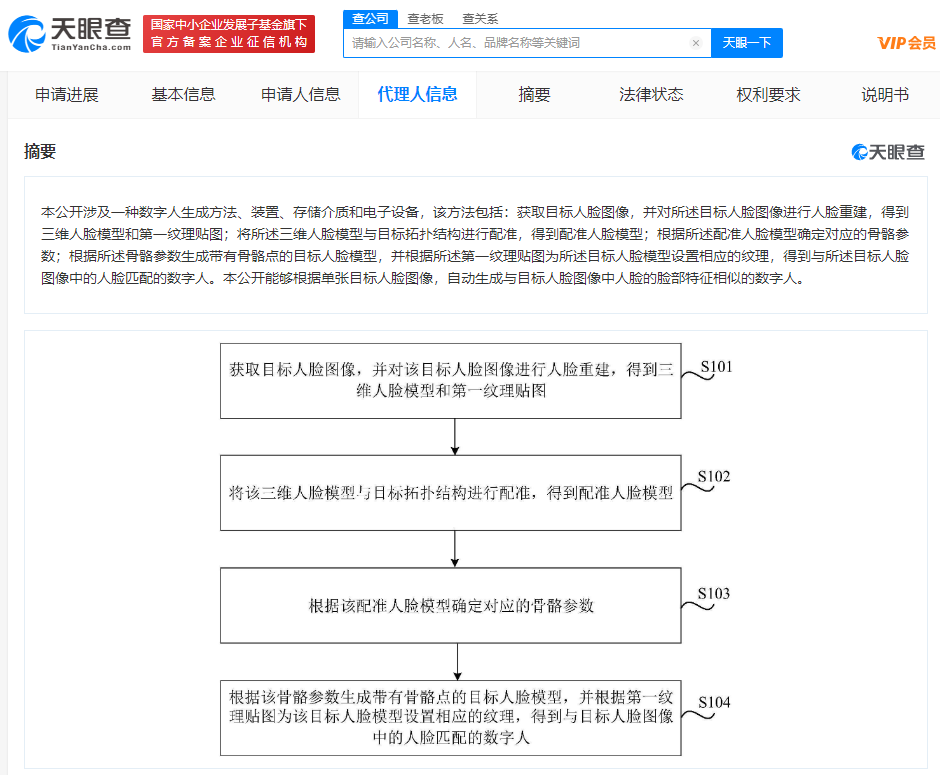Click the abstract paragraph starting 本公开涉及一种数字人生成方法
This screenshot has width=940, height=775.
coord(475,245)
